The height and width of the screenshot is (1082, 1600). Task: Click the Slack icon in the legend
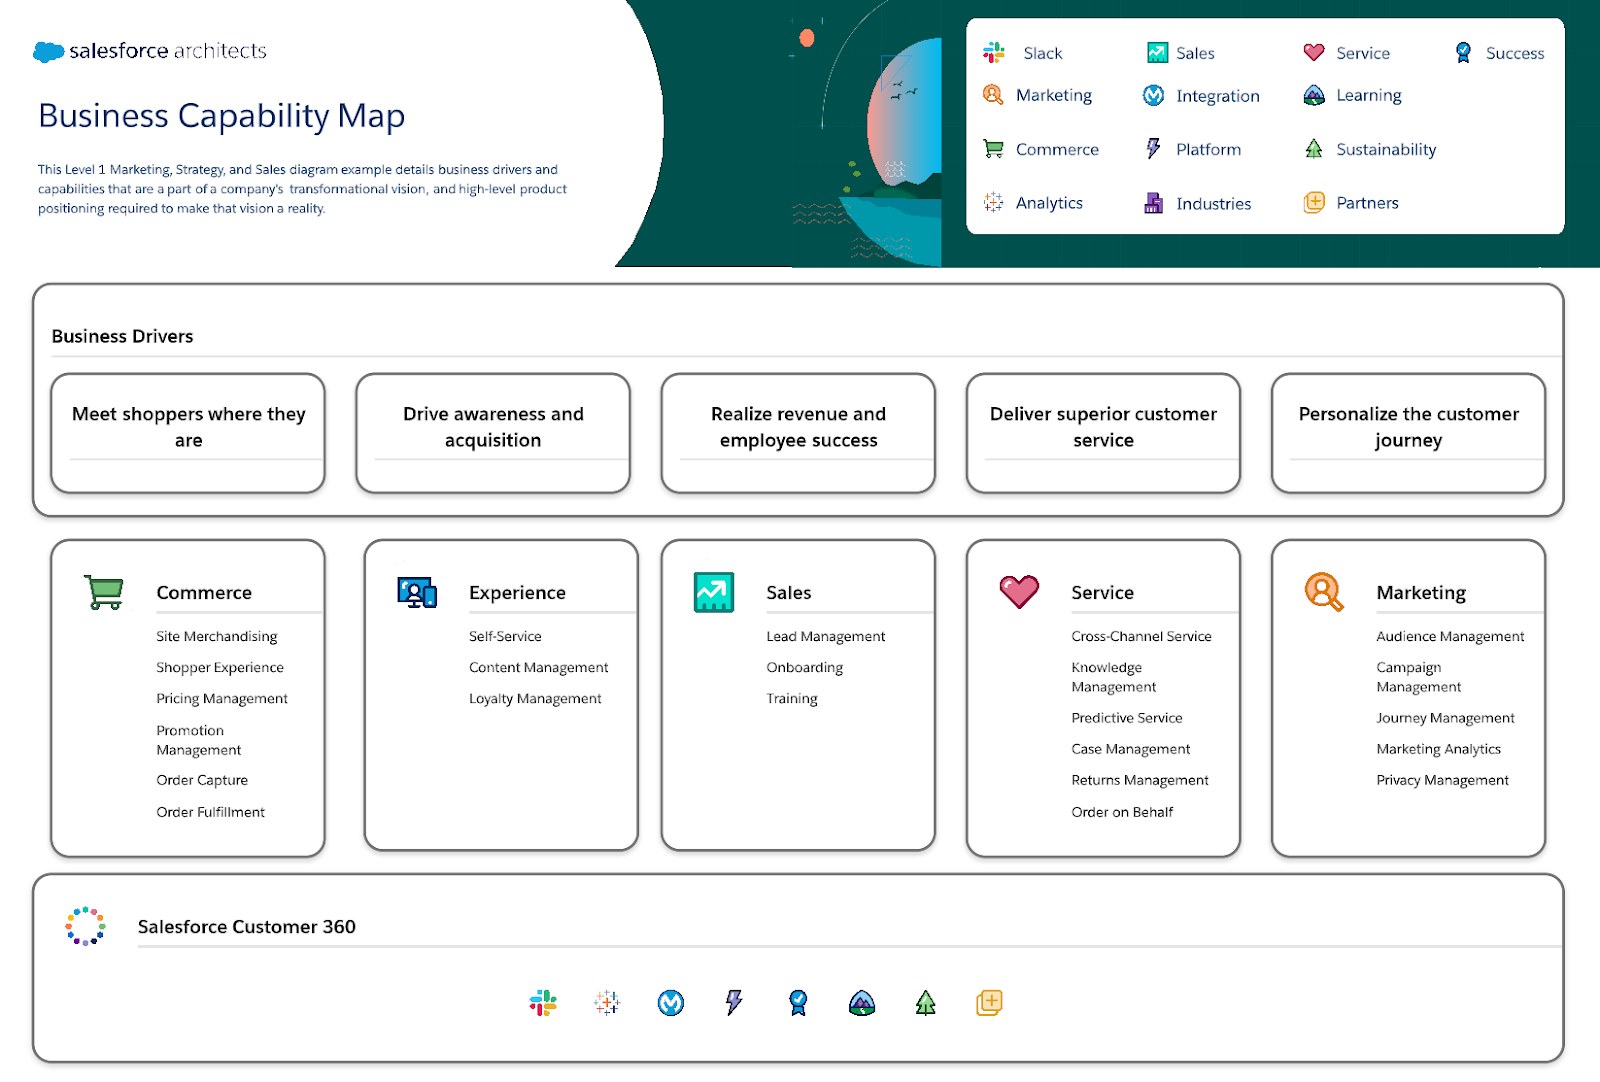pyautogui.click(x=993, y=52)
